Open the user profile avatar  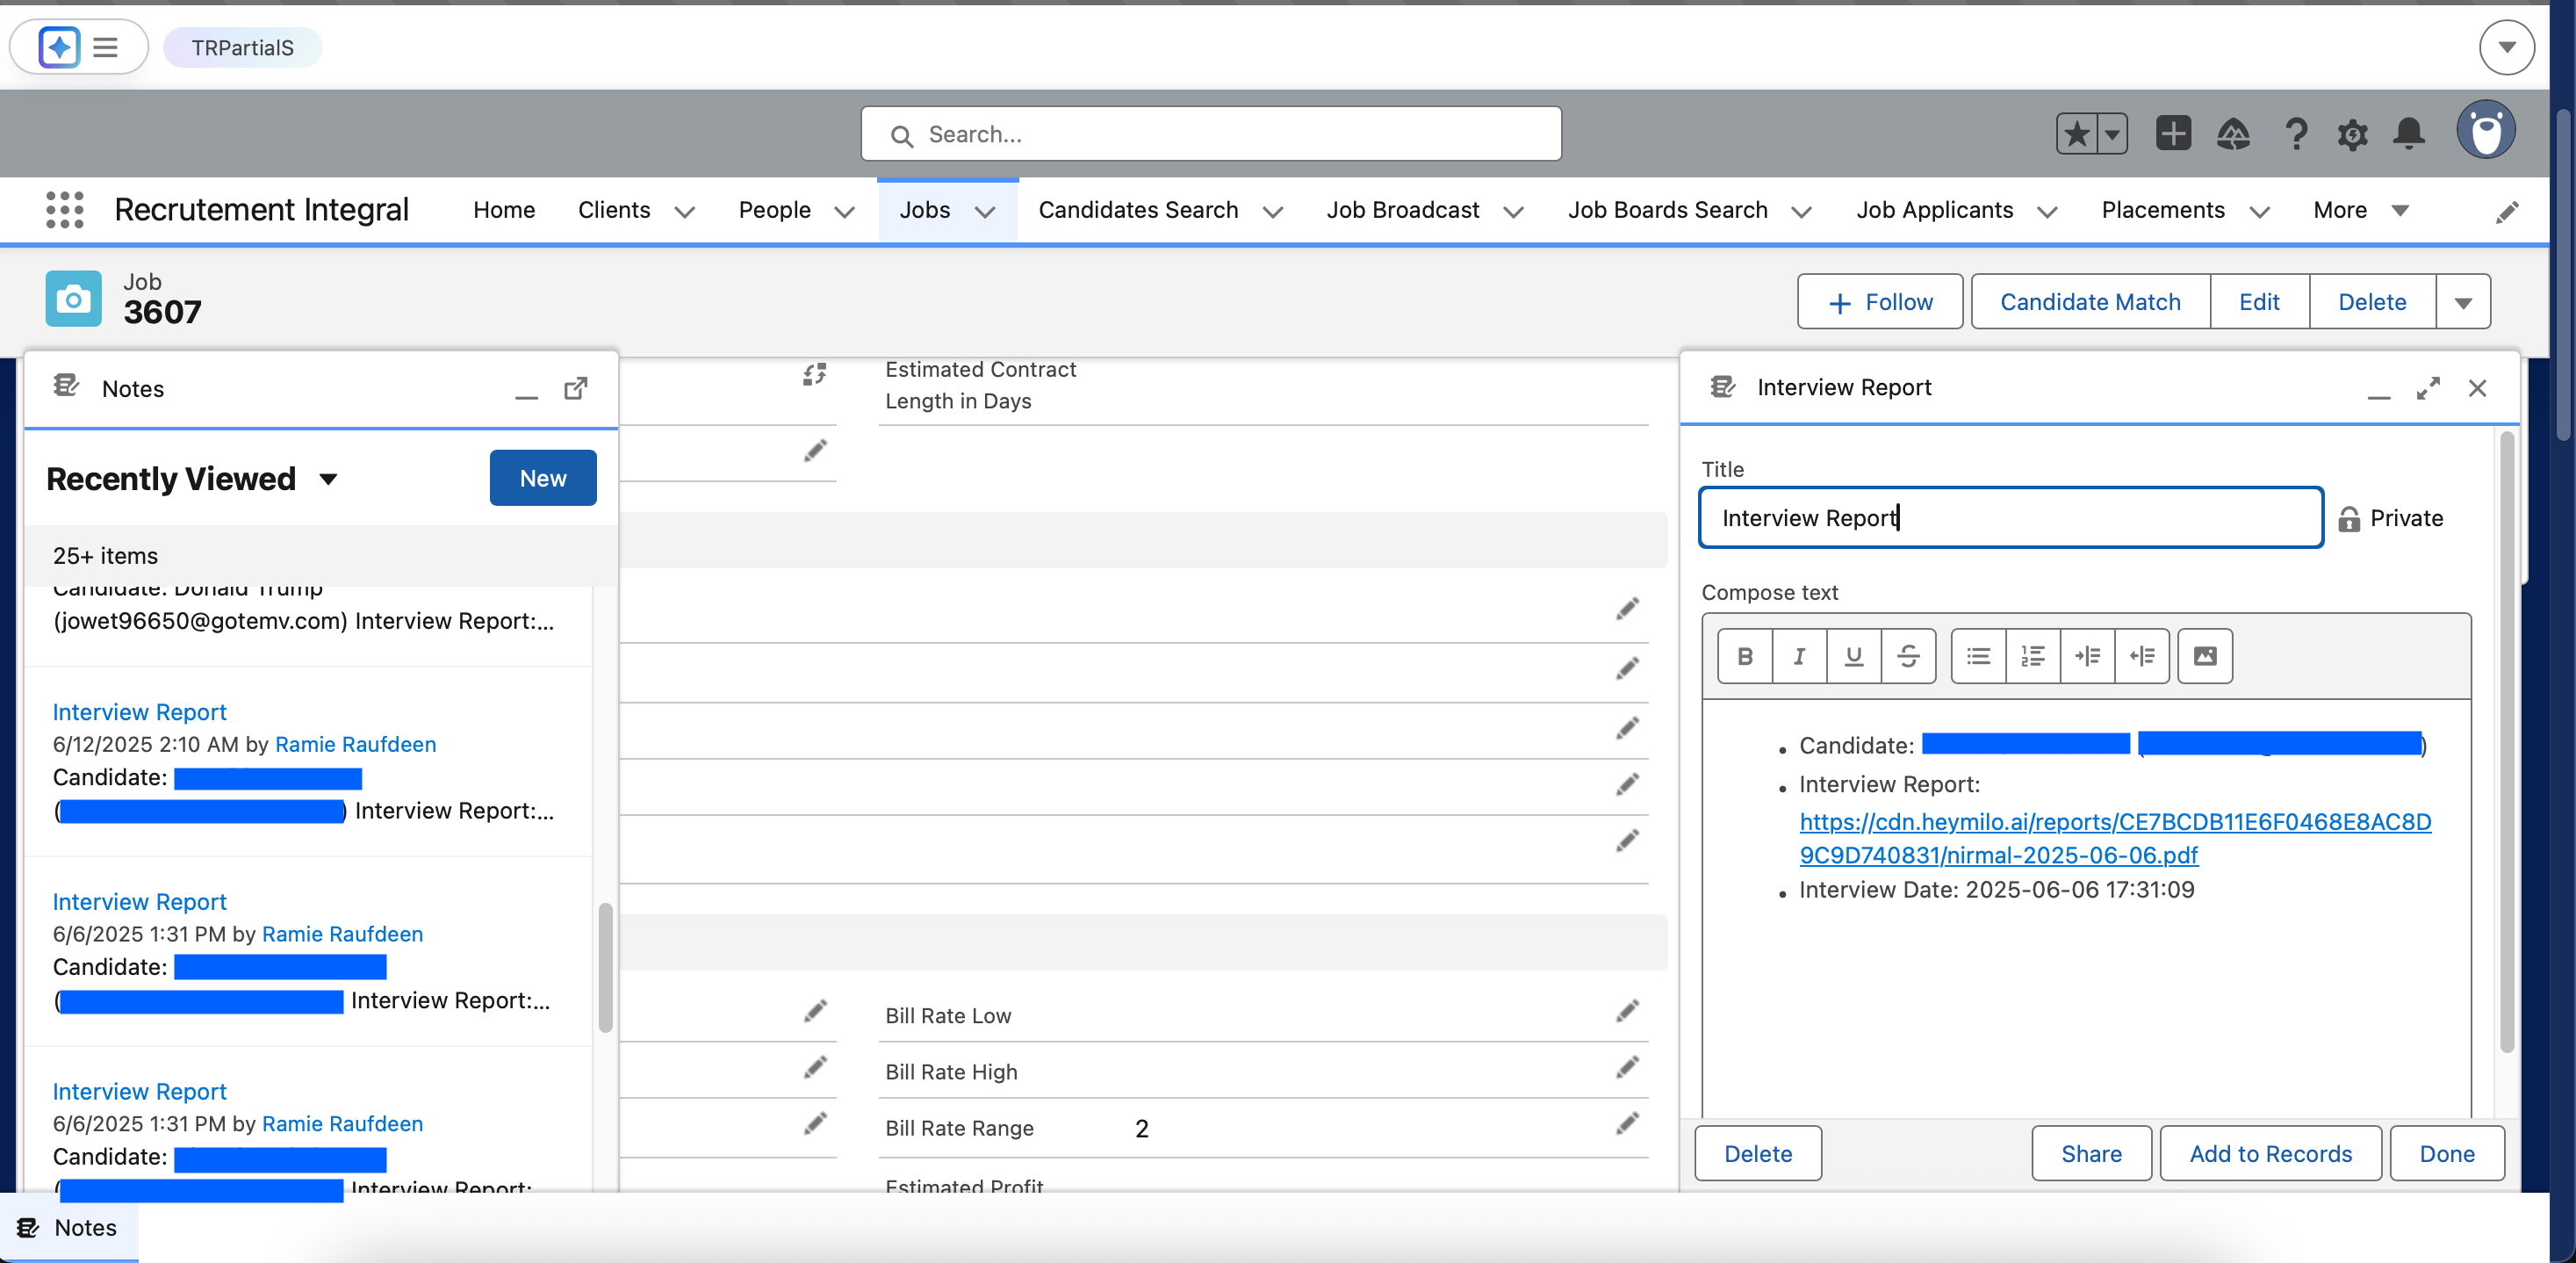[x=2486, y=130]
